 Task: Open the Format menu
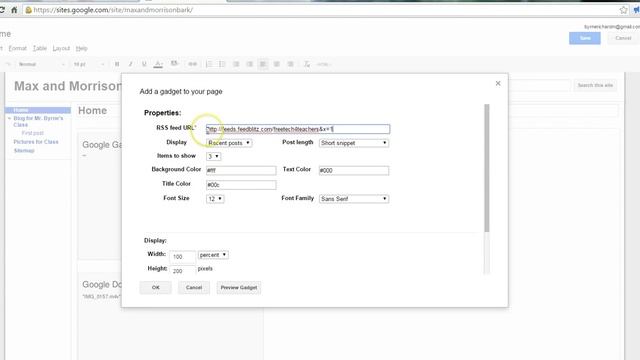(x=18, y=48)
